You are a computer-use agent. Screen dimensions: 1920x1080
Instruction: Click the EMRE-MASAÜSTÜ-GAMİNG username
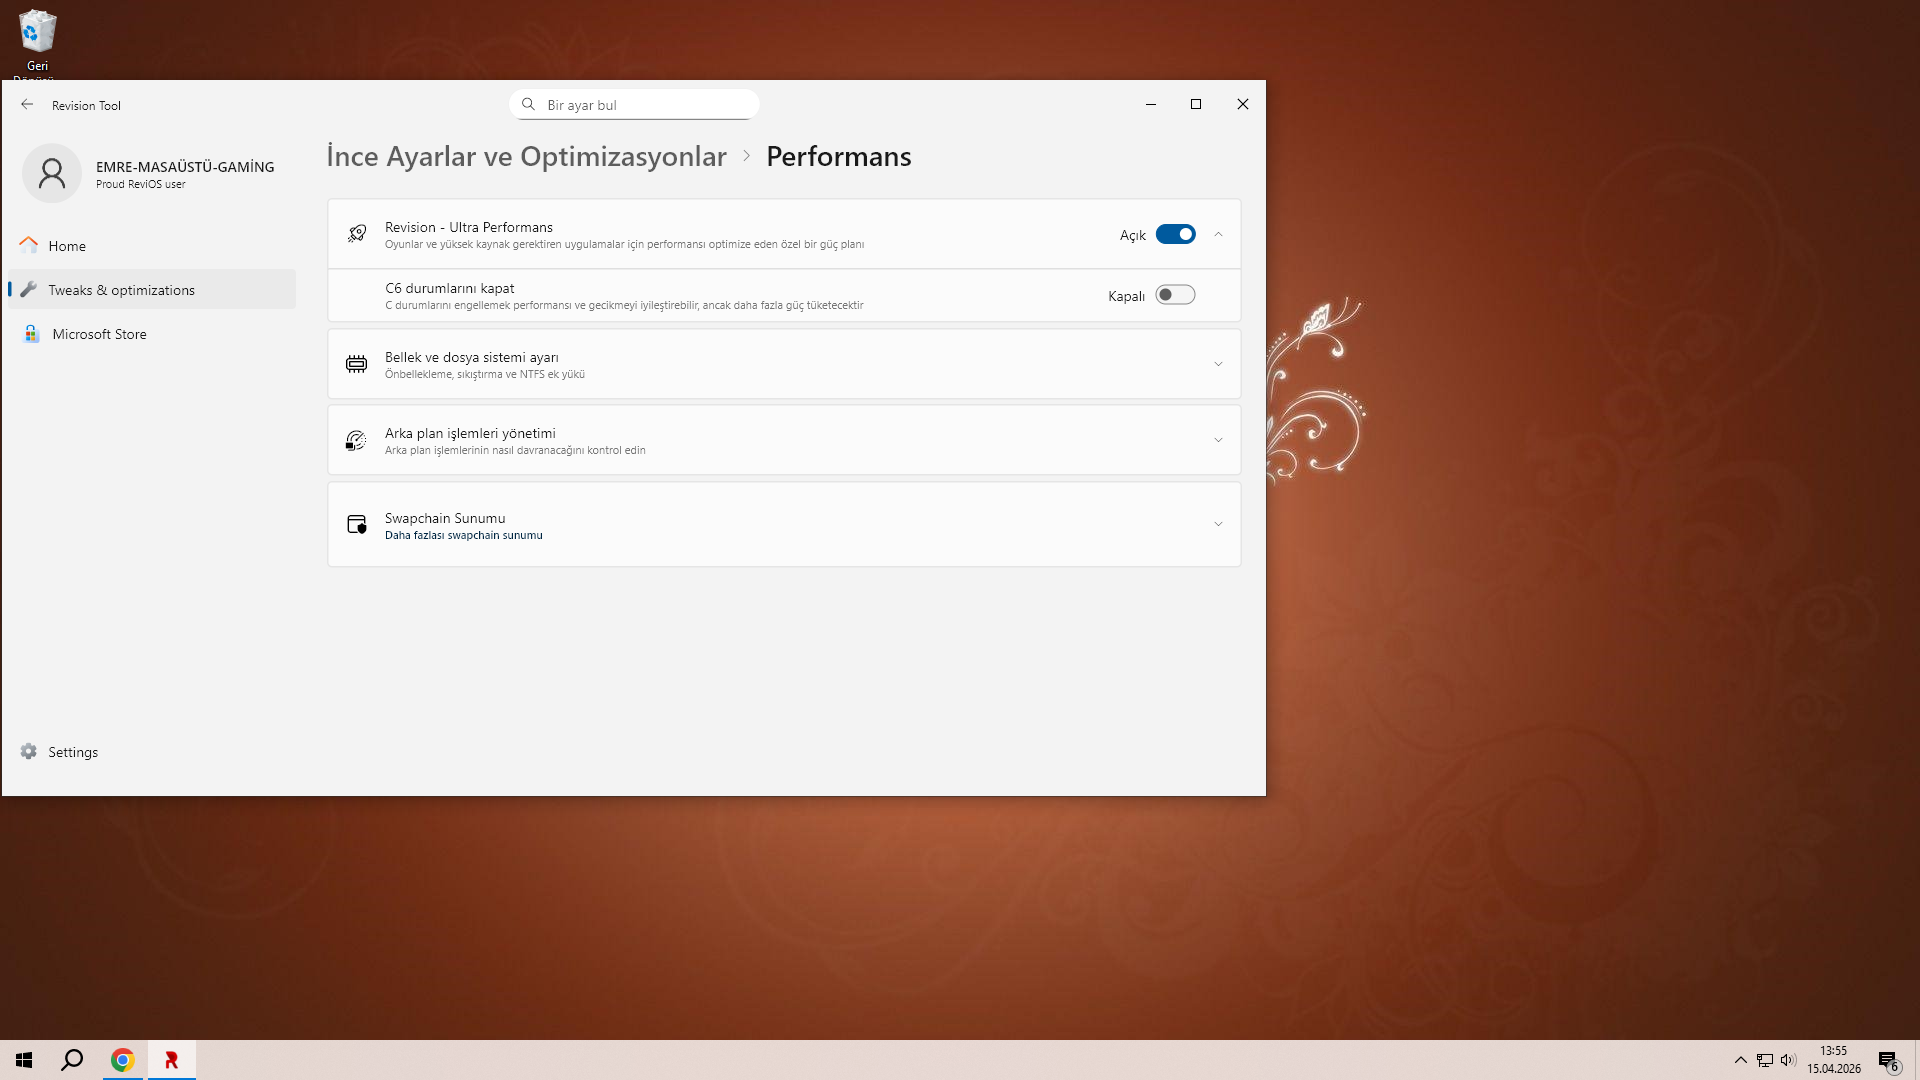coord(185,166)
